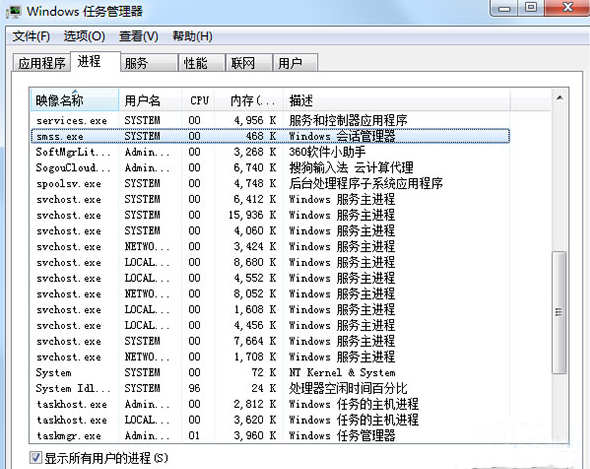Click description 后台处理程序子系统应用程序
590x469 pixels.
(366, 184)
